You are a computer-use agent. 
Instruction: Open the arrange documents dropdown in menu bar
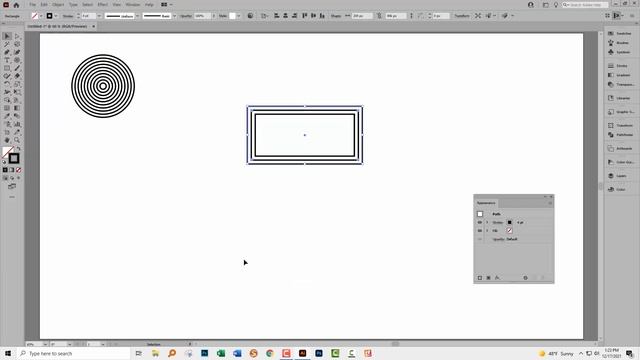166,5
